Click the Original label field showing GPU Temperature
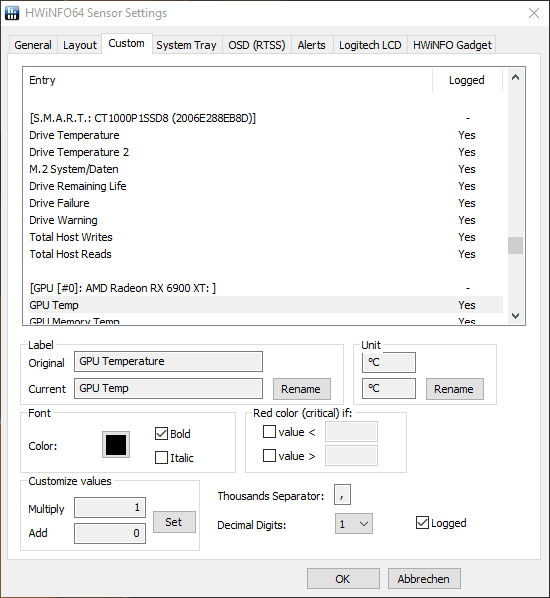 pos(168,361)
